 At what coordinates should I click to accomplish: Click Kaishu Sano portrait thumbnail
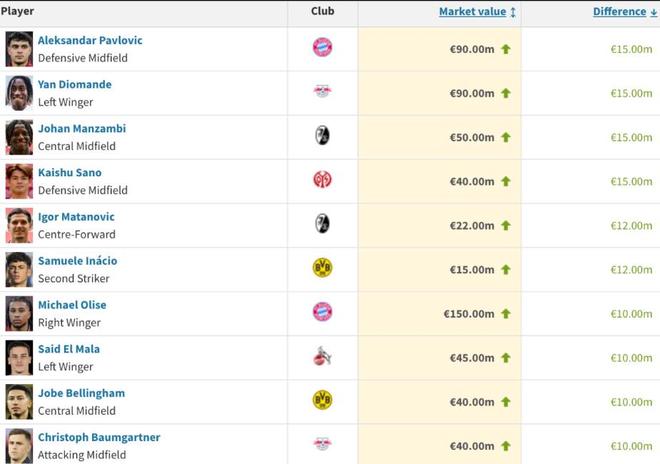19,181
